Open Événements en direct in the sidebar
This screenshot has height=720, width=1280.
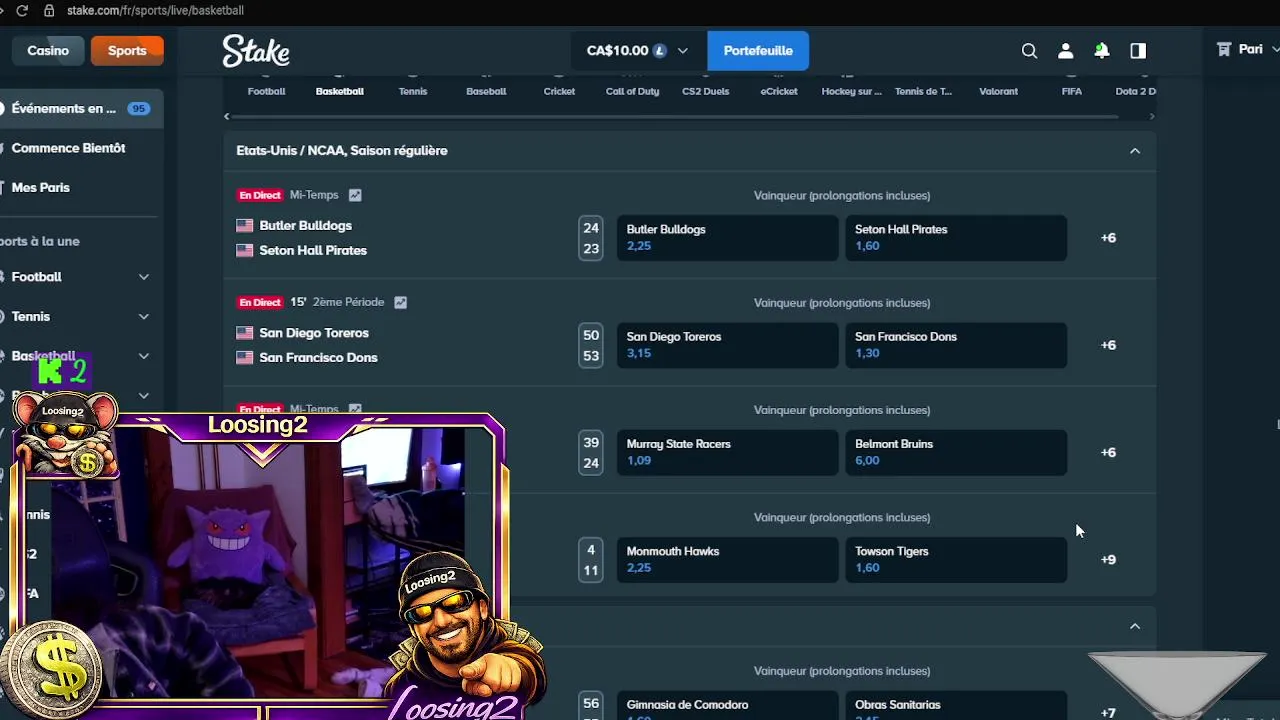pyautogui.click(x=80, y=108)
